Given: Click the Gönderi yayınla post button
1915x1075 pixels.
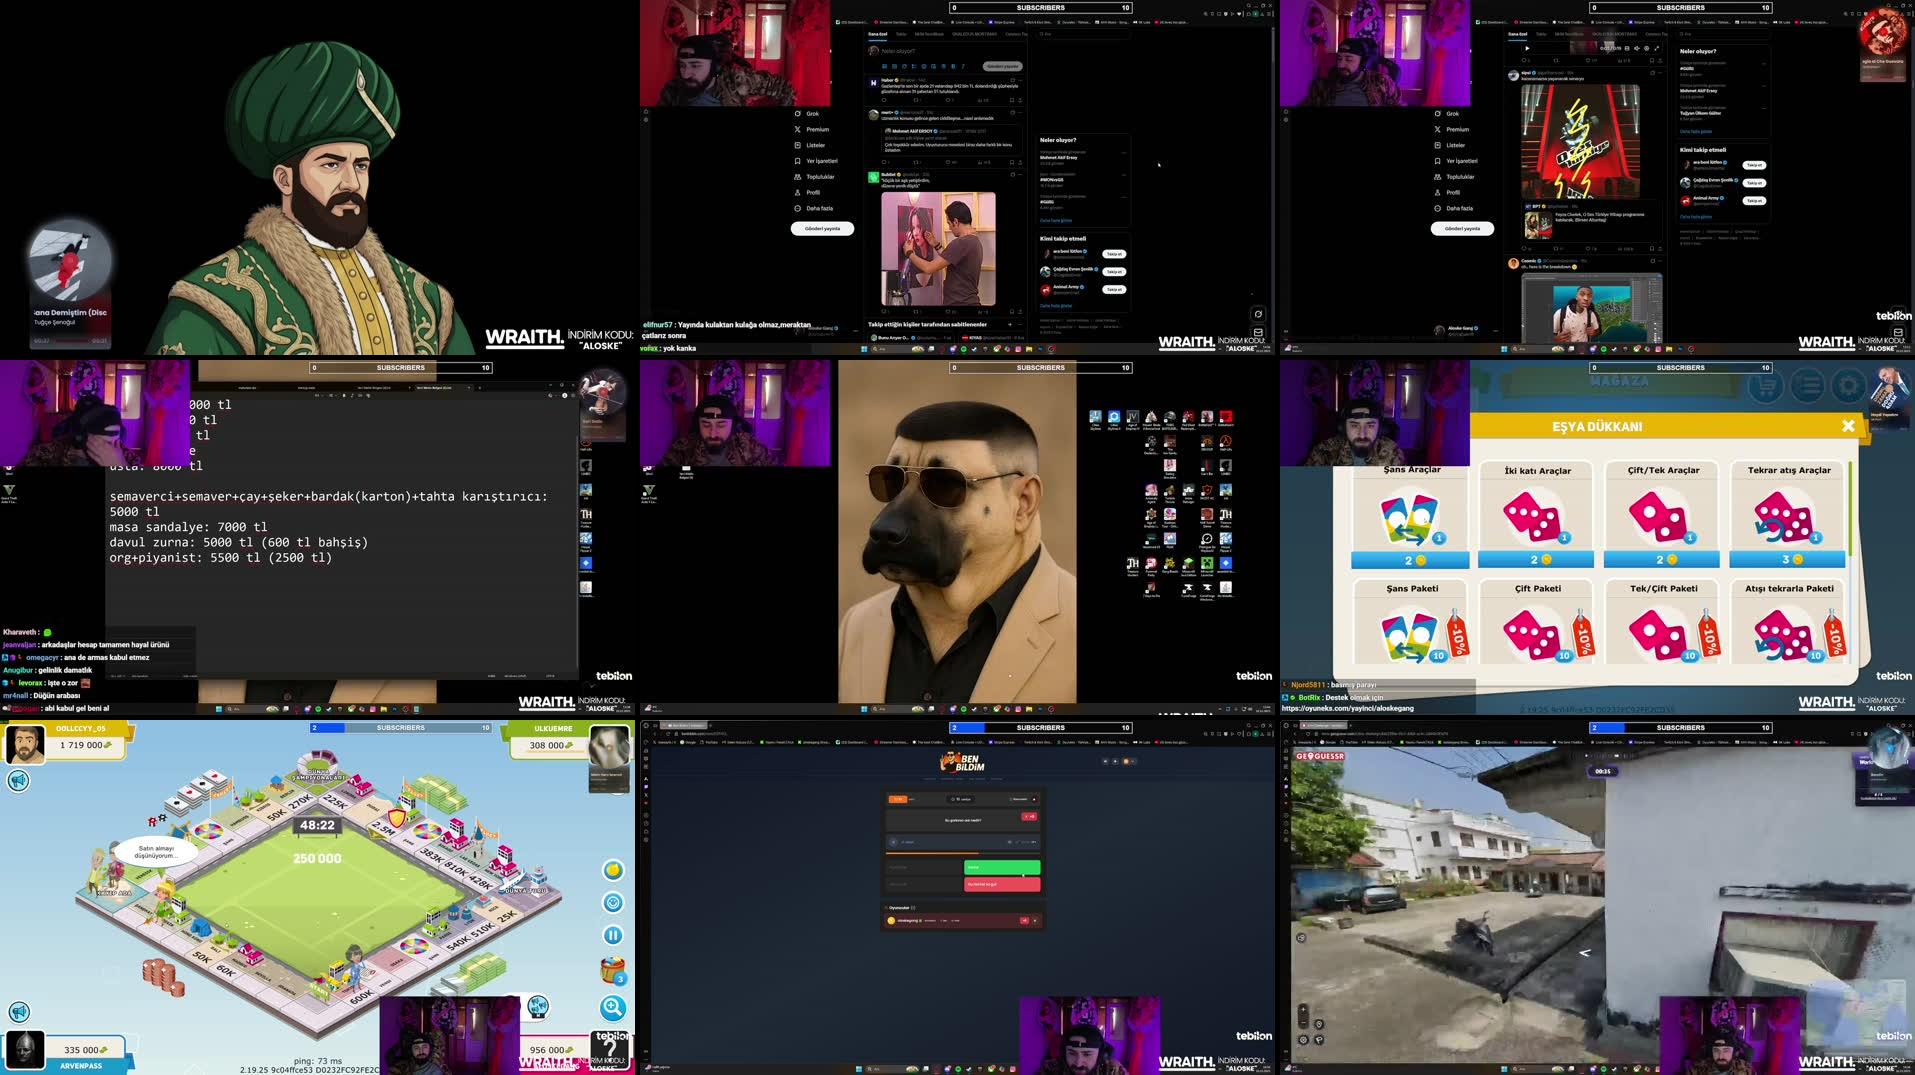Looking at the screenshot, I should [x=822, y=228].
